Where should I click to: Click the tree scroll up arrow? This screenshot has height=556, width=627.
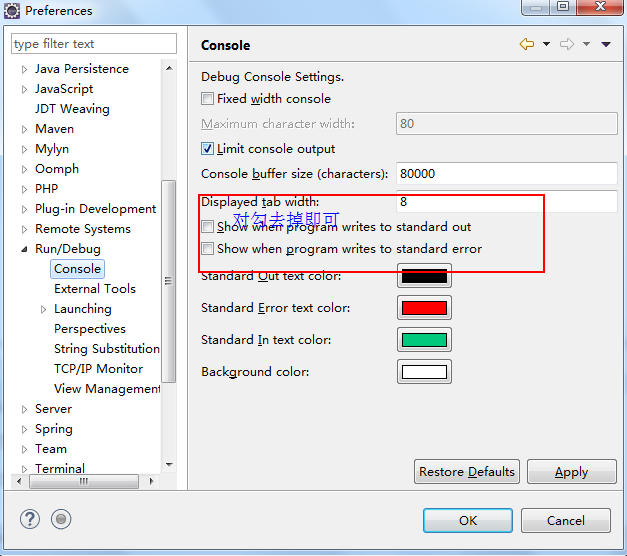(x=169, y=68)
